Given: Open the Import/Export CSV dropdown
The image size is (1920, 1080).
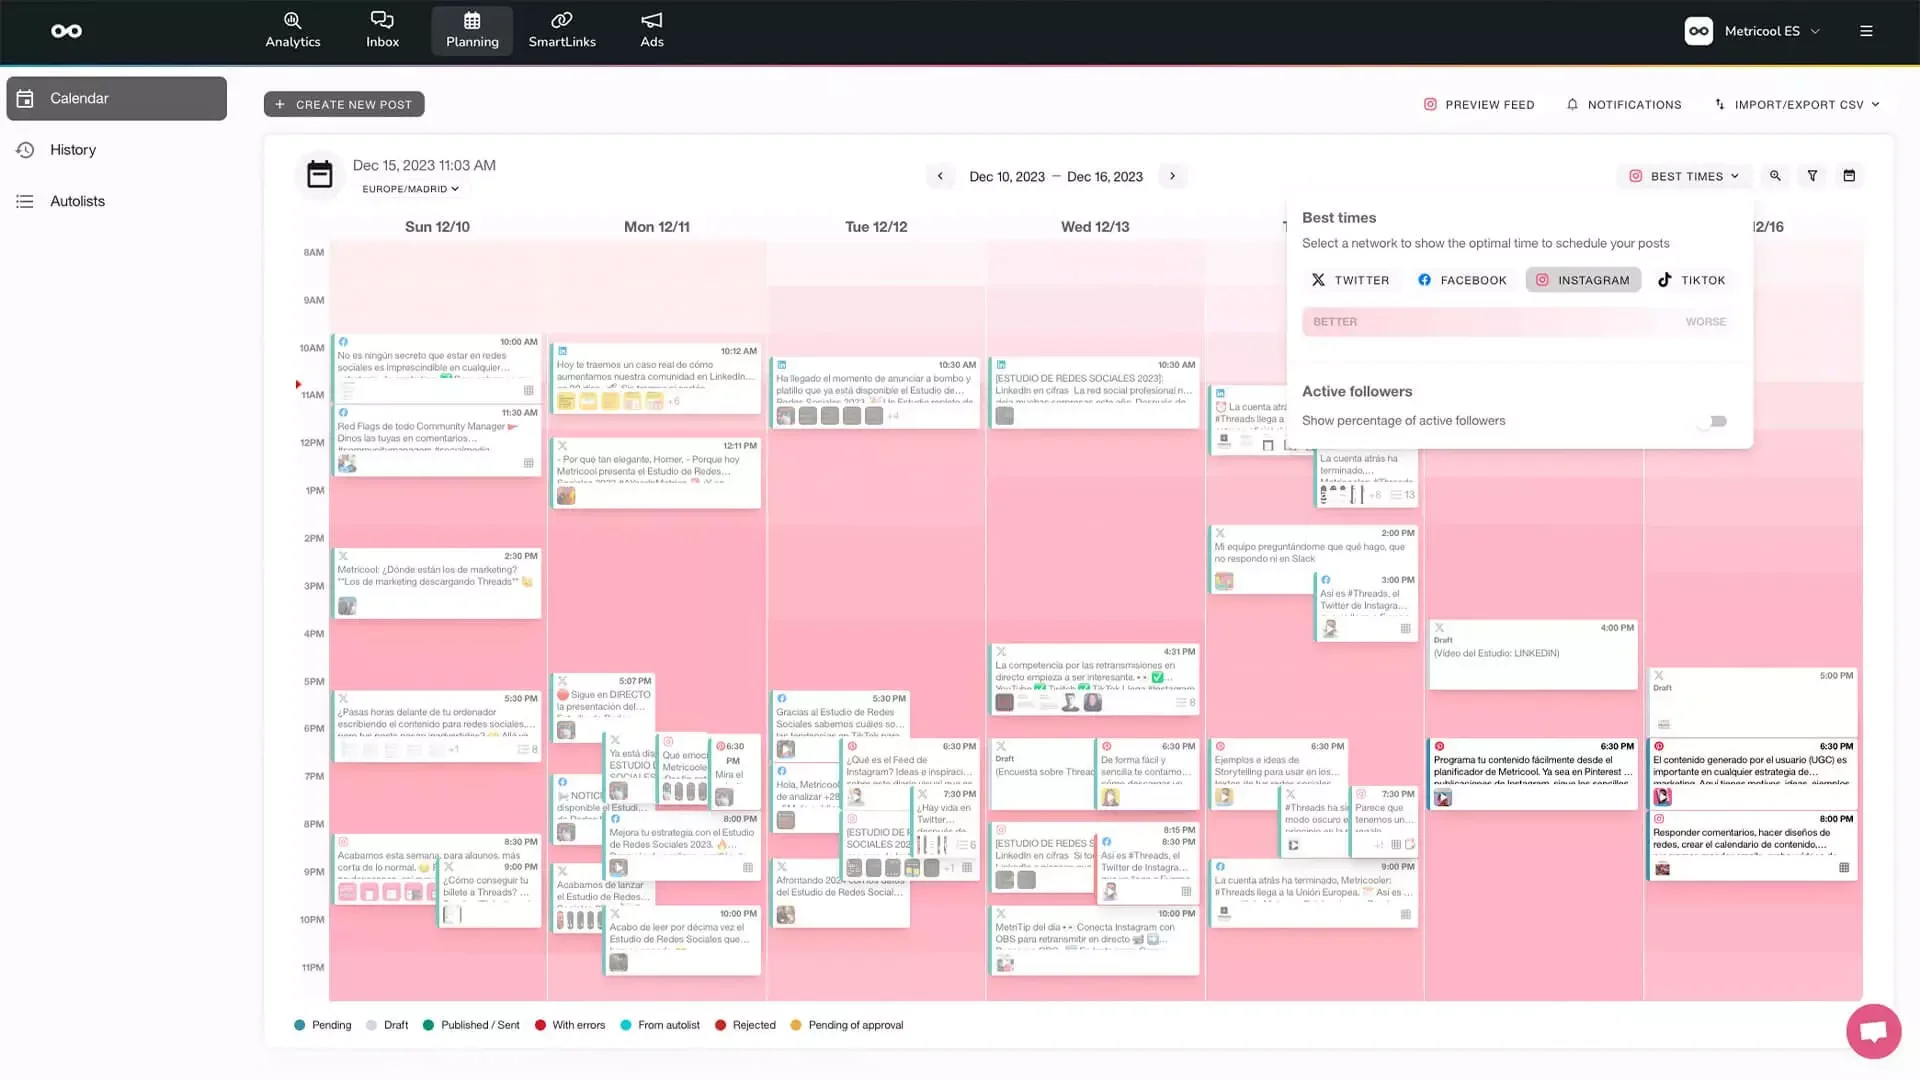Looking at the screenshot, I should click(x=1797, y=104).
